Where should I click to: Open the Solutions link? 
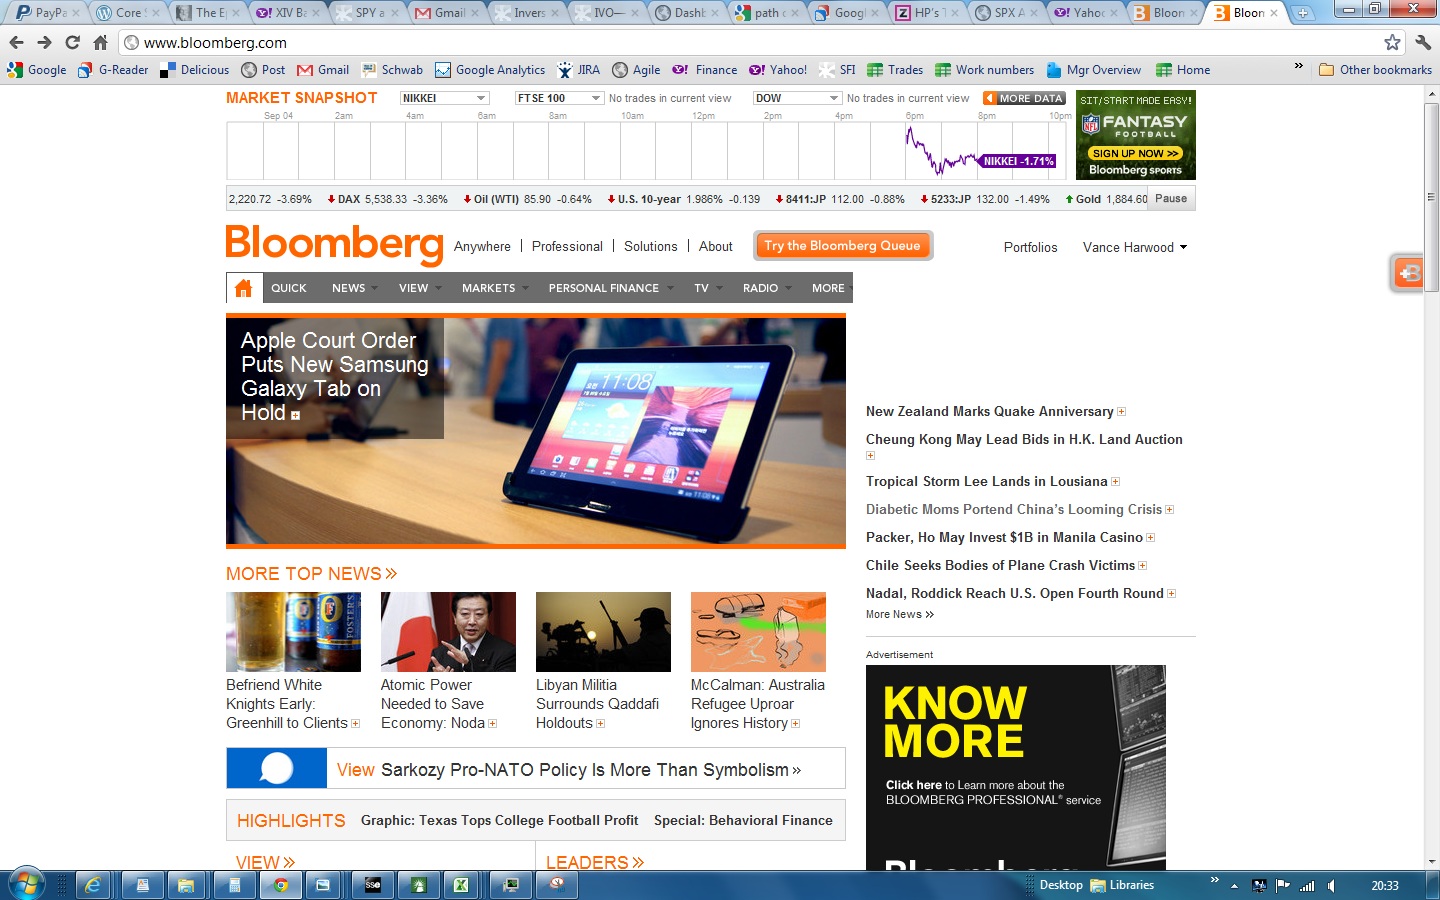[x=650, y=246]
